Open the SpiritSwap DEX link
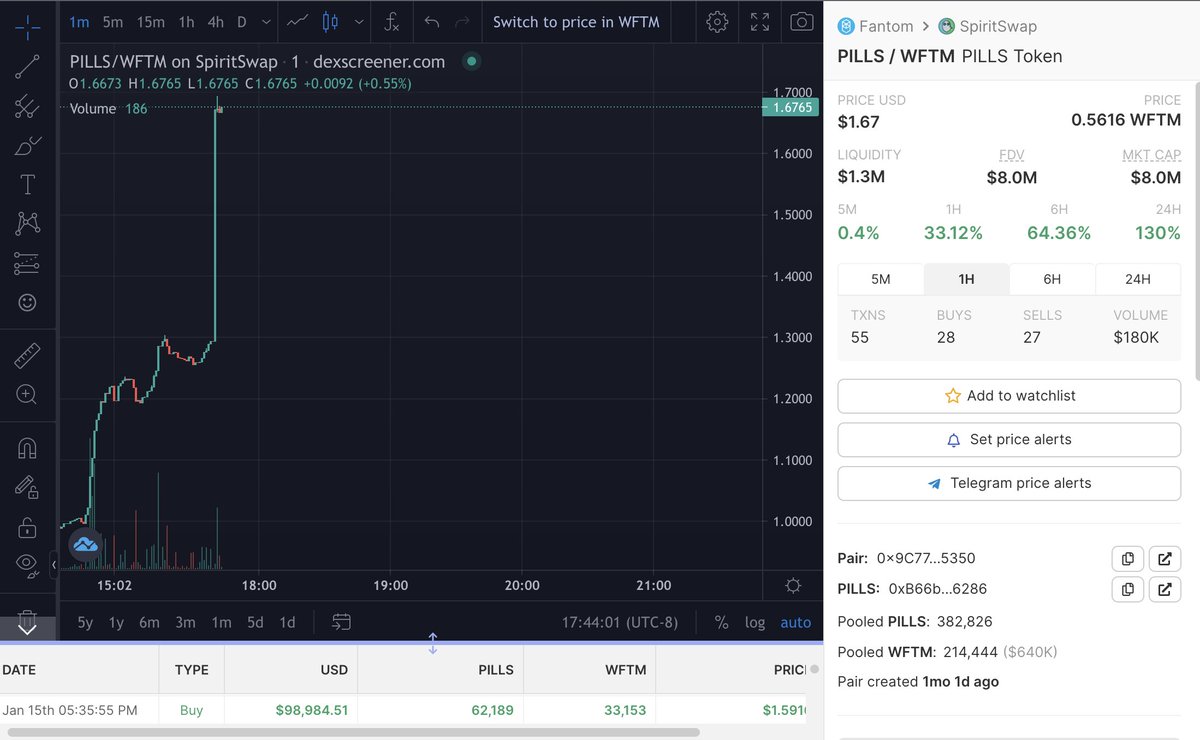This screenshot has height=740, width=1200. (987, 26)
